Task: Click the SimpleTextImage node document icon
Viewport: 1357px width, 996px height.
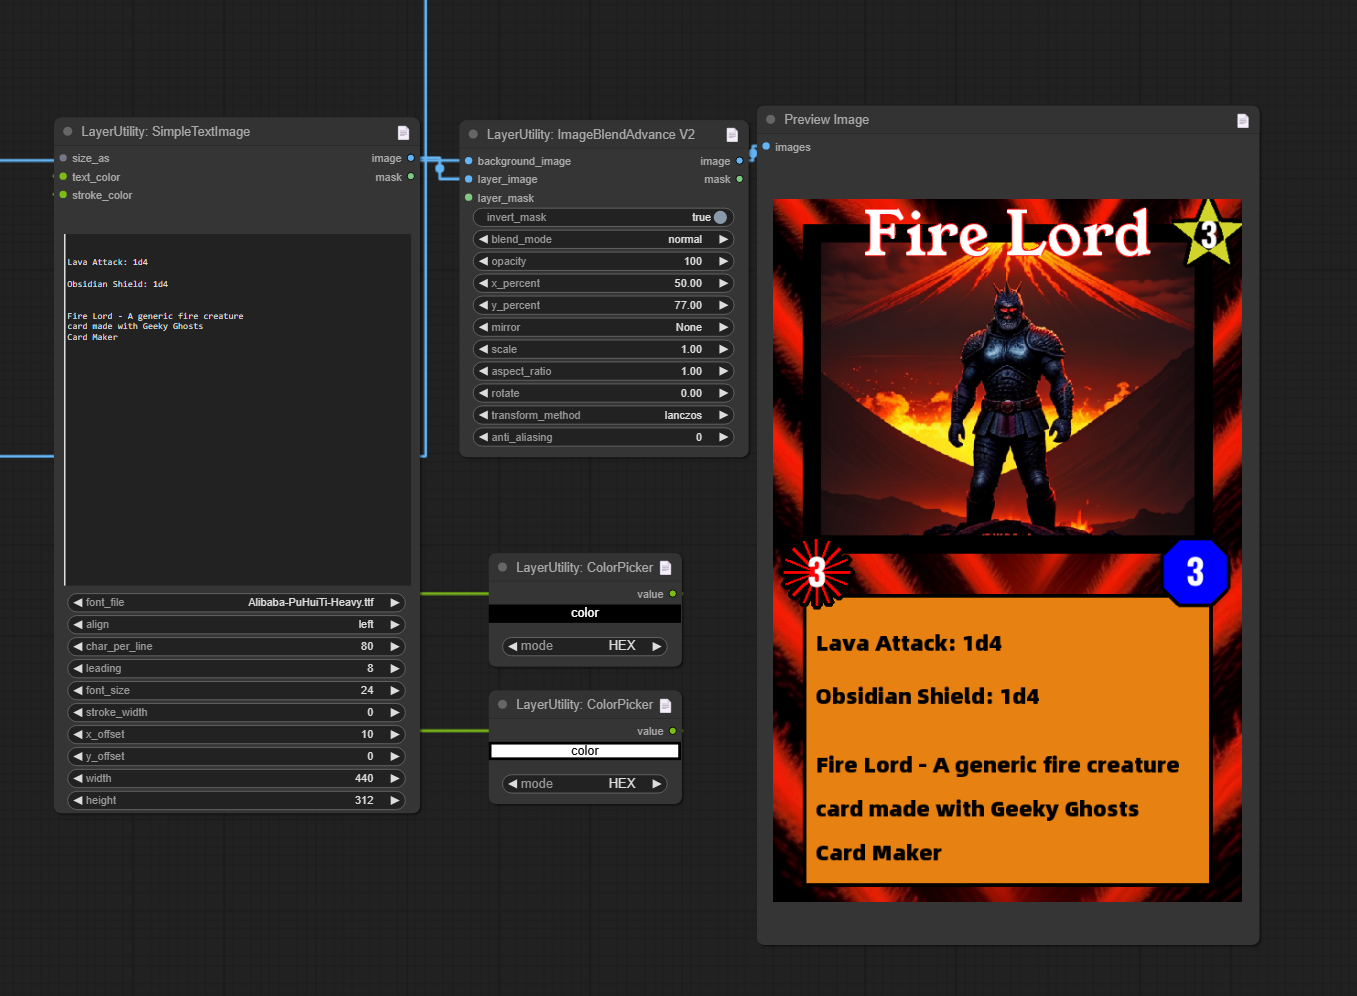Action: pyautogui.click(x=403, y=132)
